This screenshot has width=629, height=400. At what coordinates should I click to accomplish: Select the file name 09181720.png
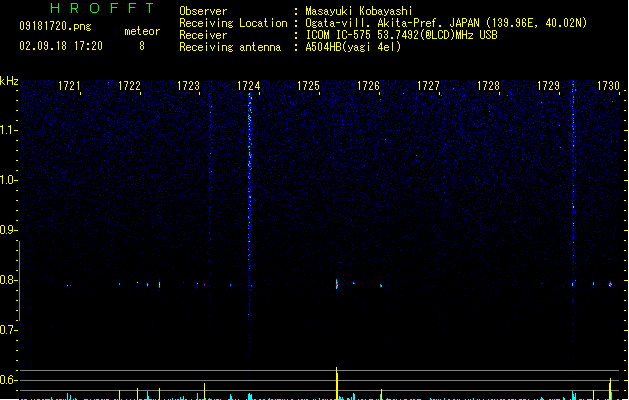(x=55, y=26)
